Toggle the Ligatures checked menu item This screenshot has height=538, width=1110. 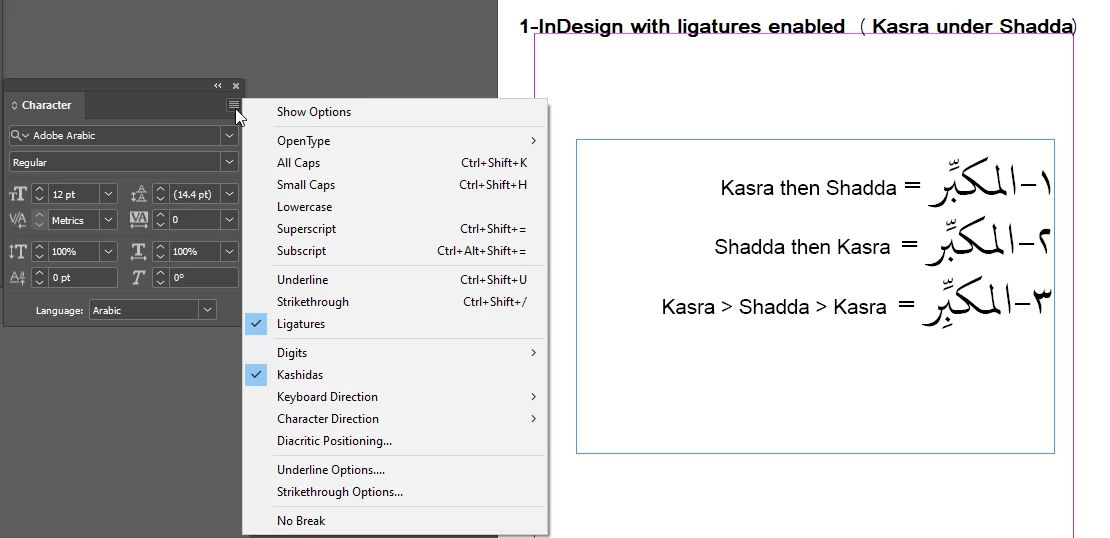click(395, 324)
